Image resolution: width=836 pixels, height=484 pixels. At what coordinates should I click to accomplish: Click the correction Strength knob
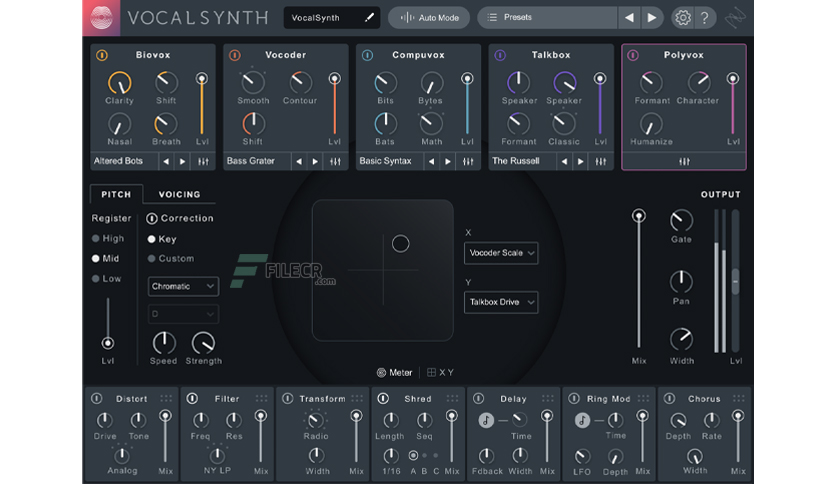coord(203,343)
